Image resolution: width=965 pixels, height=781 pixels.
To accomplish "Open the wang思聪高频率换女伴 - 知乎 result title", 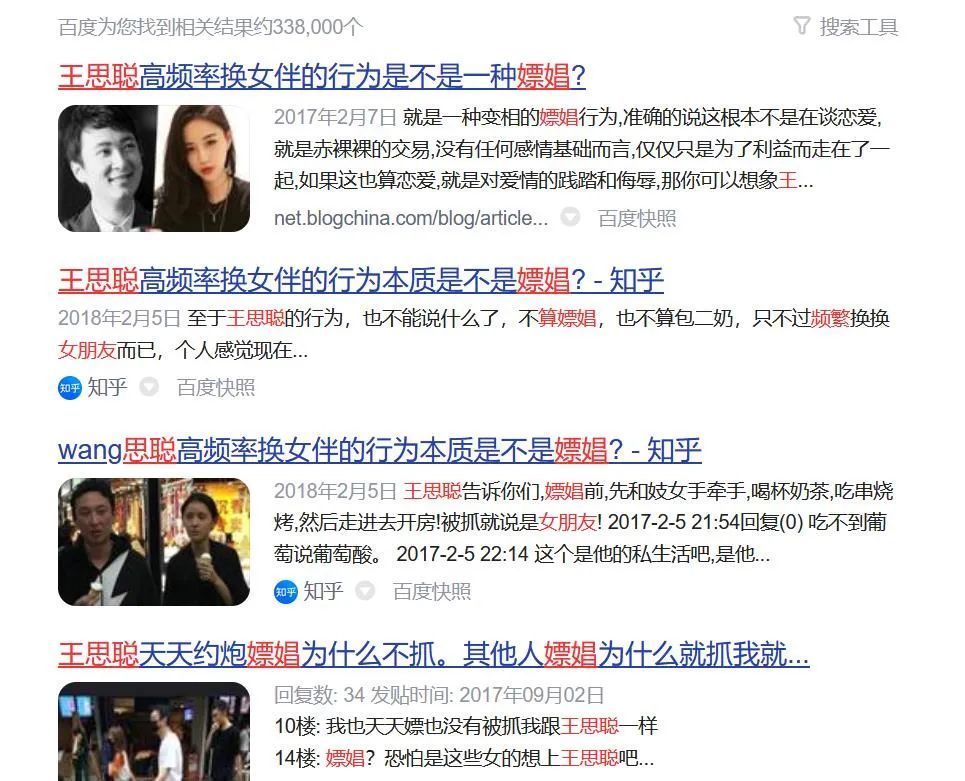I will (x=380, y=451).
